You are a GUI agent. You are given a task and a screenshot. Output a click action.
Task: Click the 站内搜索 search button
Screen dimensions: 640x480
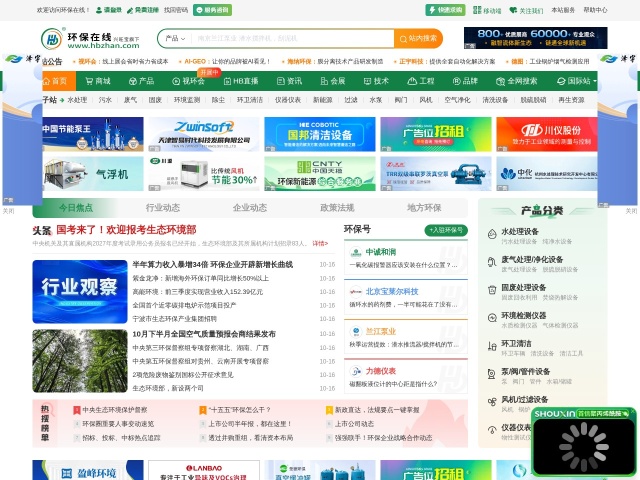(418, 38)
